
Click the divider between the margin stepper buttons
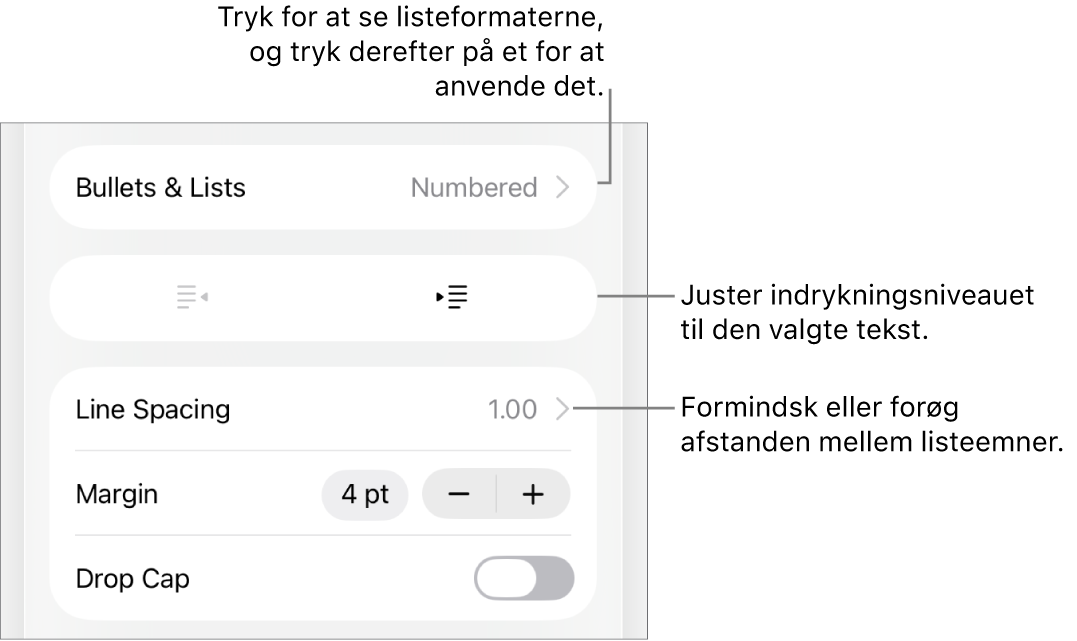click(x=496, y=494)
